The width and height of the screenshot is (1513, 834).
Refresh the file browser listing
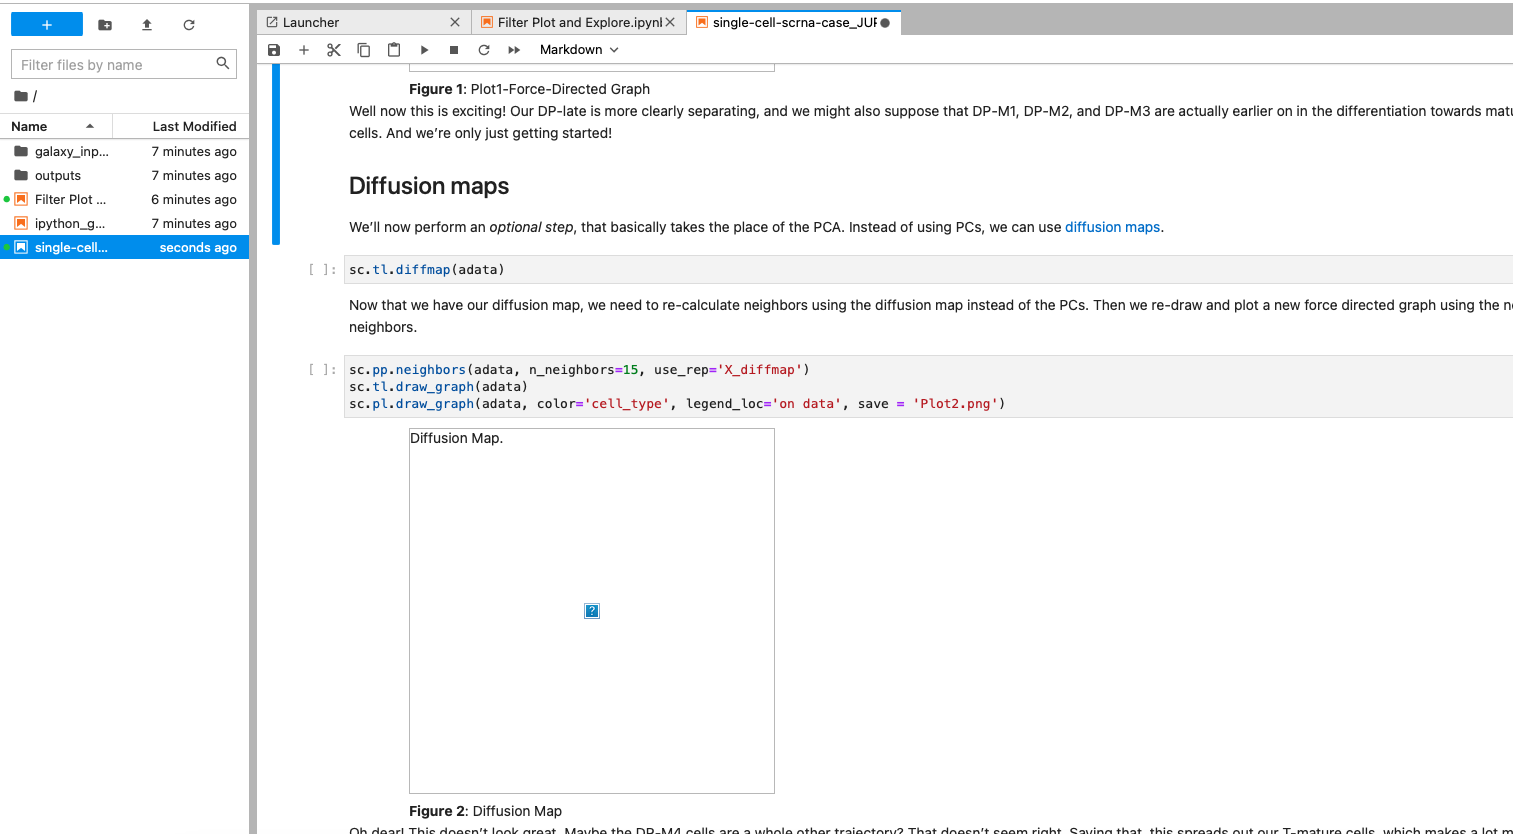(x=188, y=24)
